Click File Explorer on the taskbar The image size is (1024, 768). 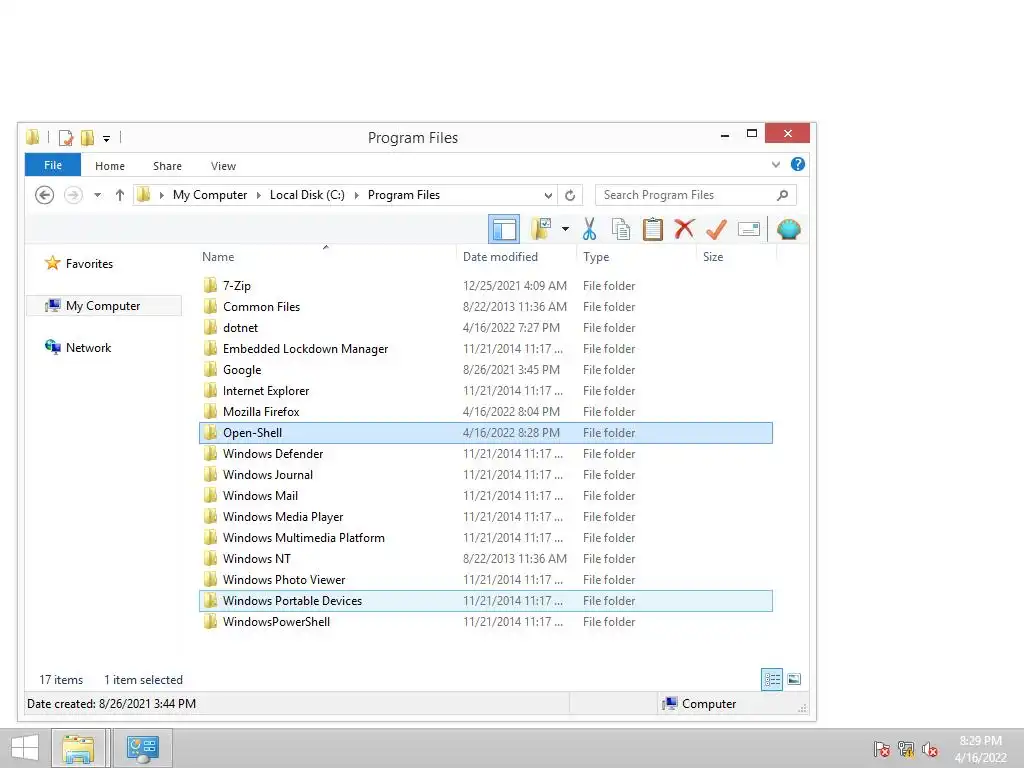point(78,748)
